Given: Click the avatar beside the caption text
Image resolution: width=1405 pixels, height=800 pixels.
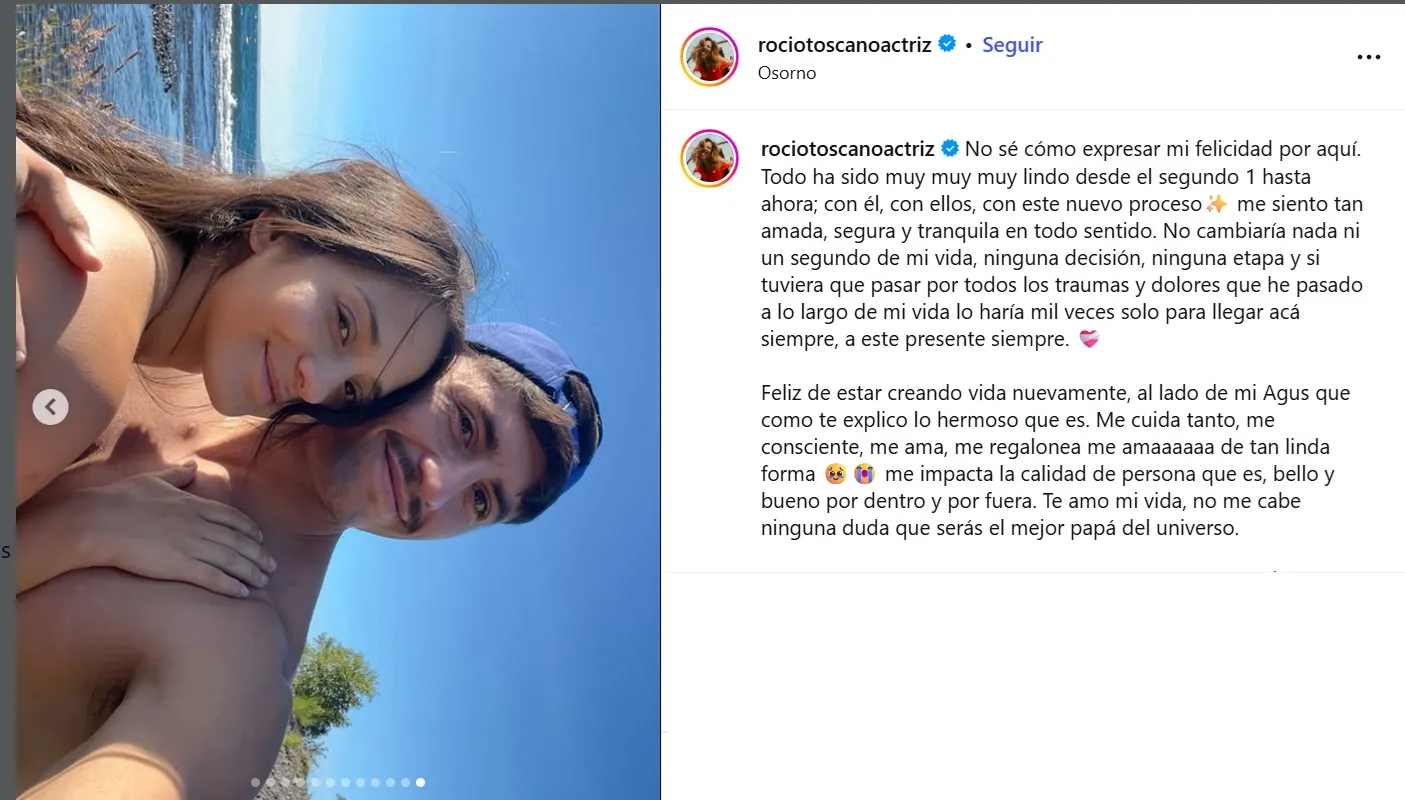Looking at the screenshot, I should [x=709, y=159].
